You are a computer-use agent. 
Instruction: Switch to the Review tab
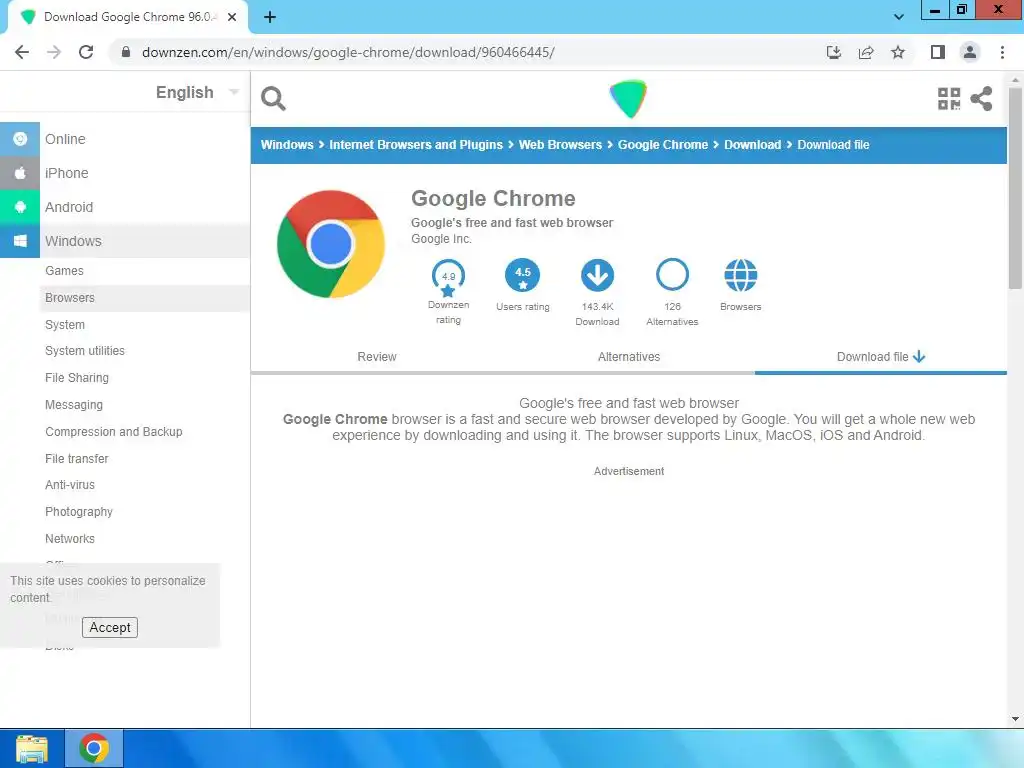[x=377, y=357]
